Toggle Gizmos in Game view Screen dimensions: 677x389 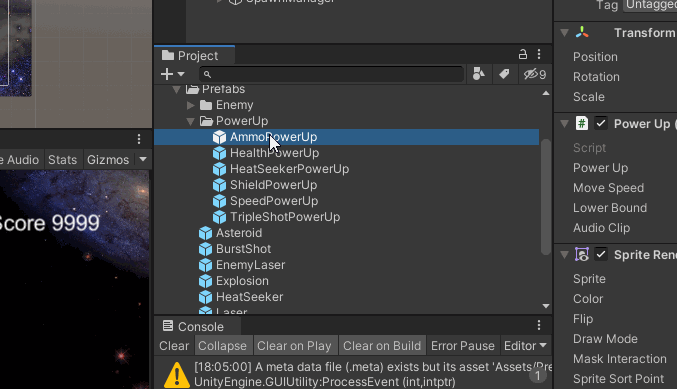pos(108,160)
